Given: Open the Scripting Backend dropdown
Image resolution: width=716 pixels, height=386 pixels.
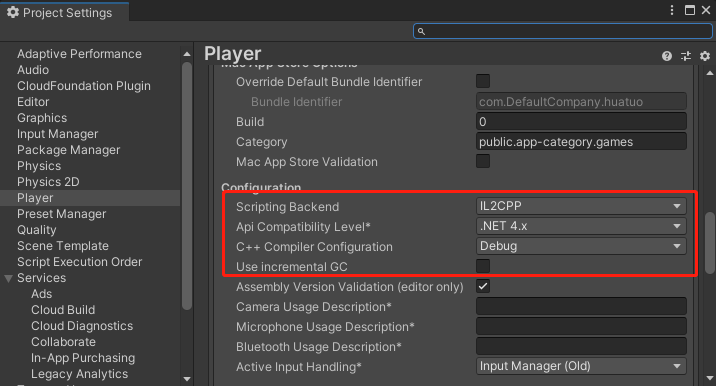Looking at the screenshot, I should click(581, 206).
